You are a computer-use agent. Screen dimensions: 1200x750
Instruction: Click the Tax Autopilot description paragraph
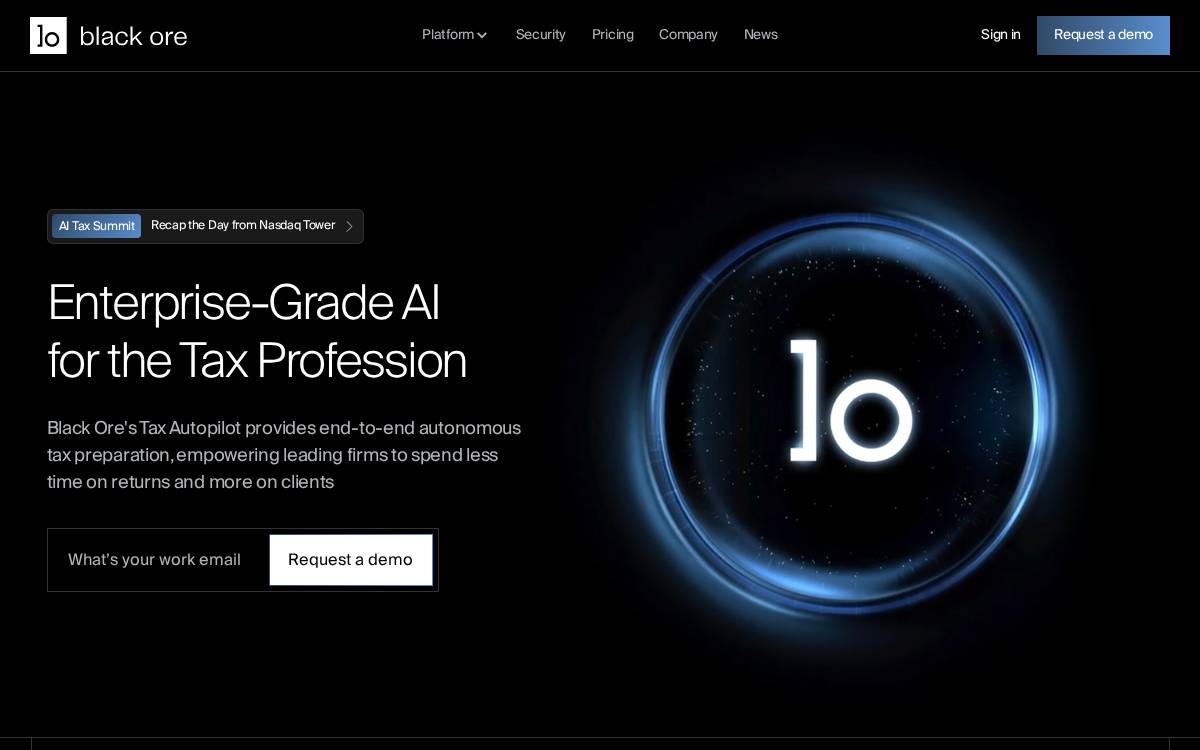point(284,455)
